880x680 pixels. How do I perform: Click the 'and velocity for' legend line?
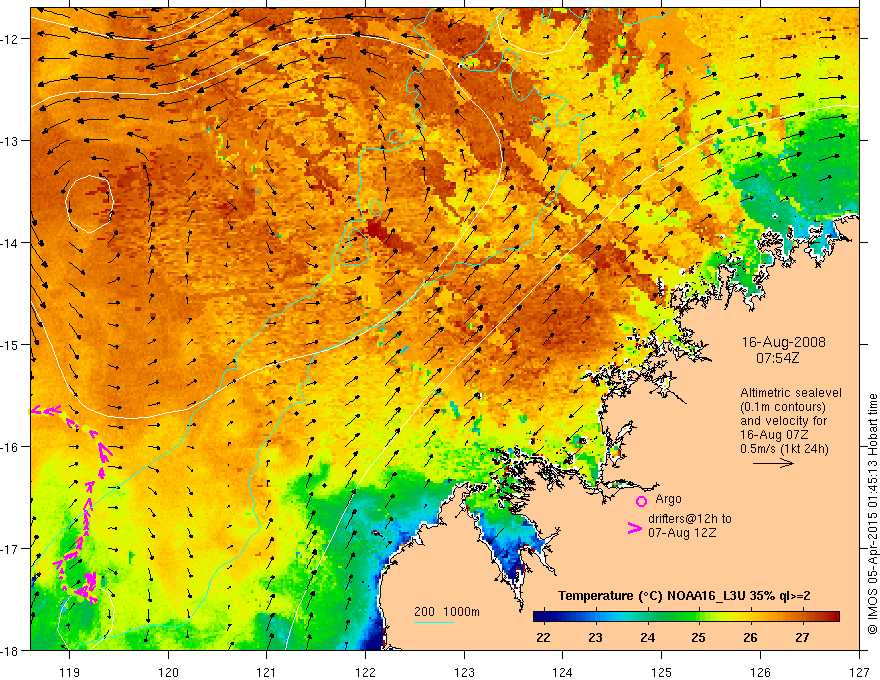coord(783,421)
